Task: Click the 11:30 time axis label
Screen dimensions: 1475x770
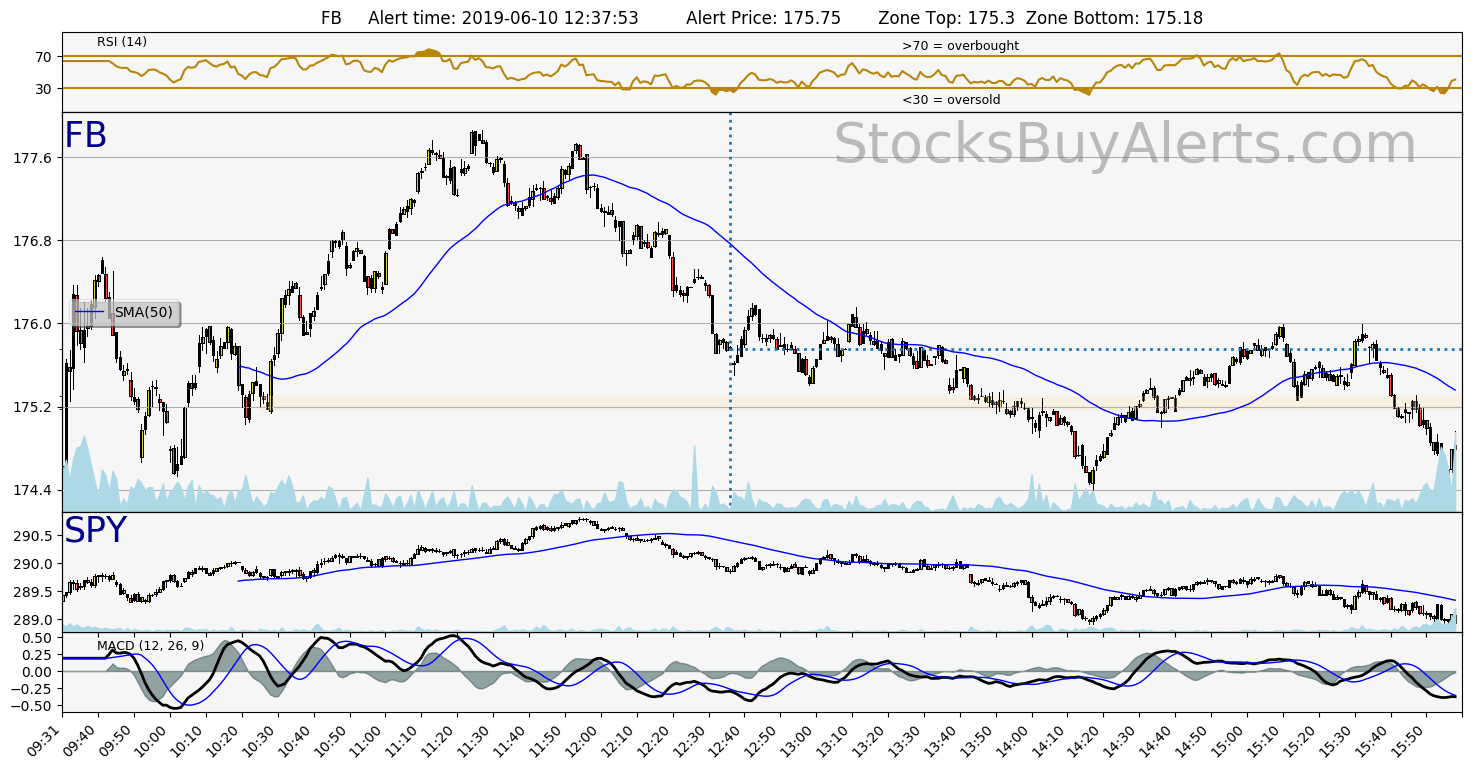Action: [473, 740]
